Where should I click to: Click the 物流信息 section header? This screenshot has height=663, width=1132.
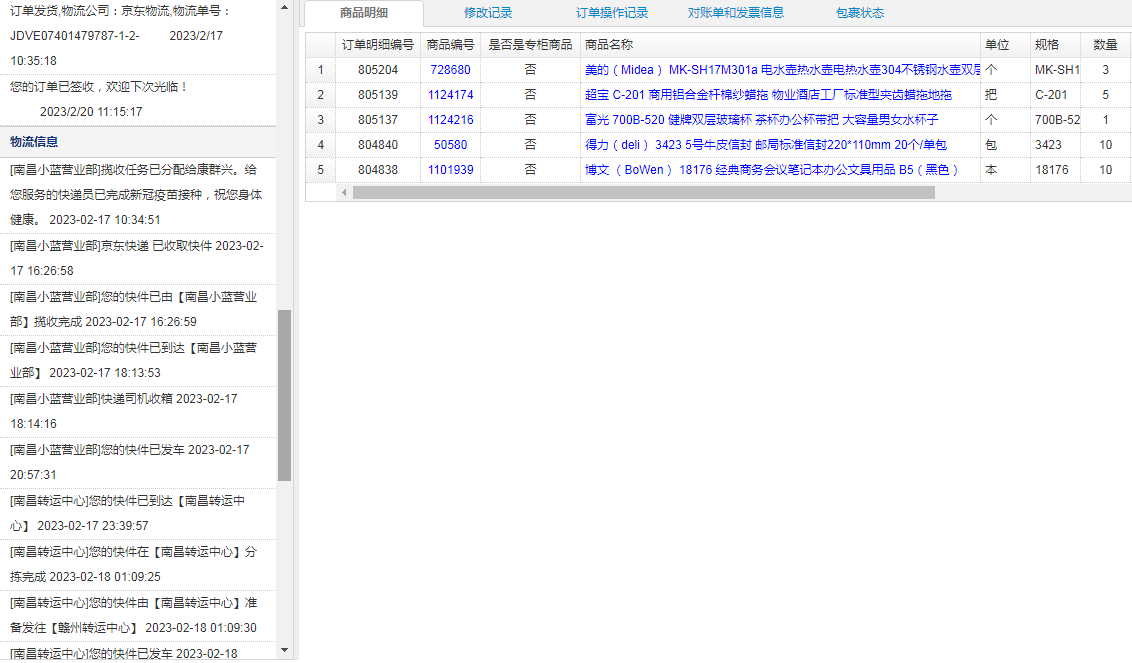[138, 142]
